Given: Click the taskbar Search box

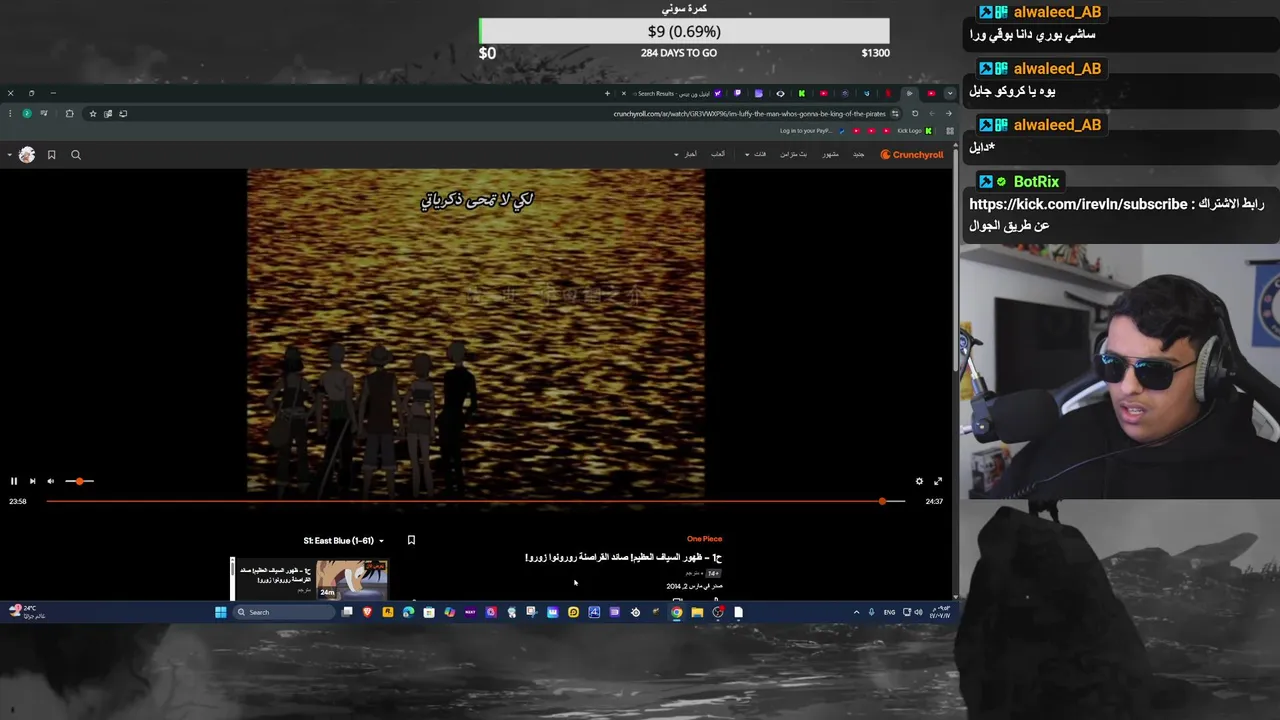Looking at the screenshot, I should click(283, 612).
